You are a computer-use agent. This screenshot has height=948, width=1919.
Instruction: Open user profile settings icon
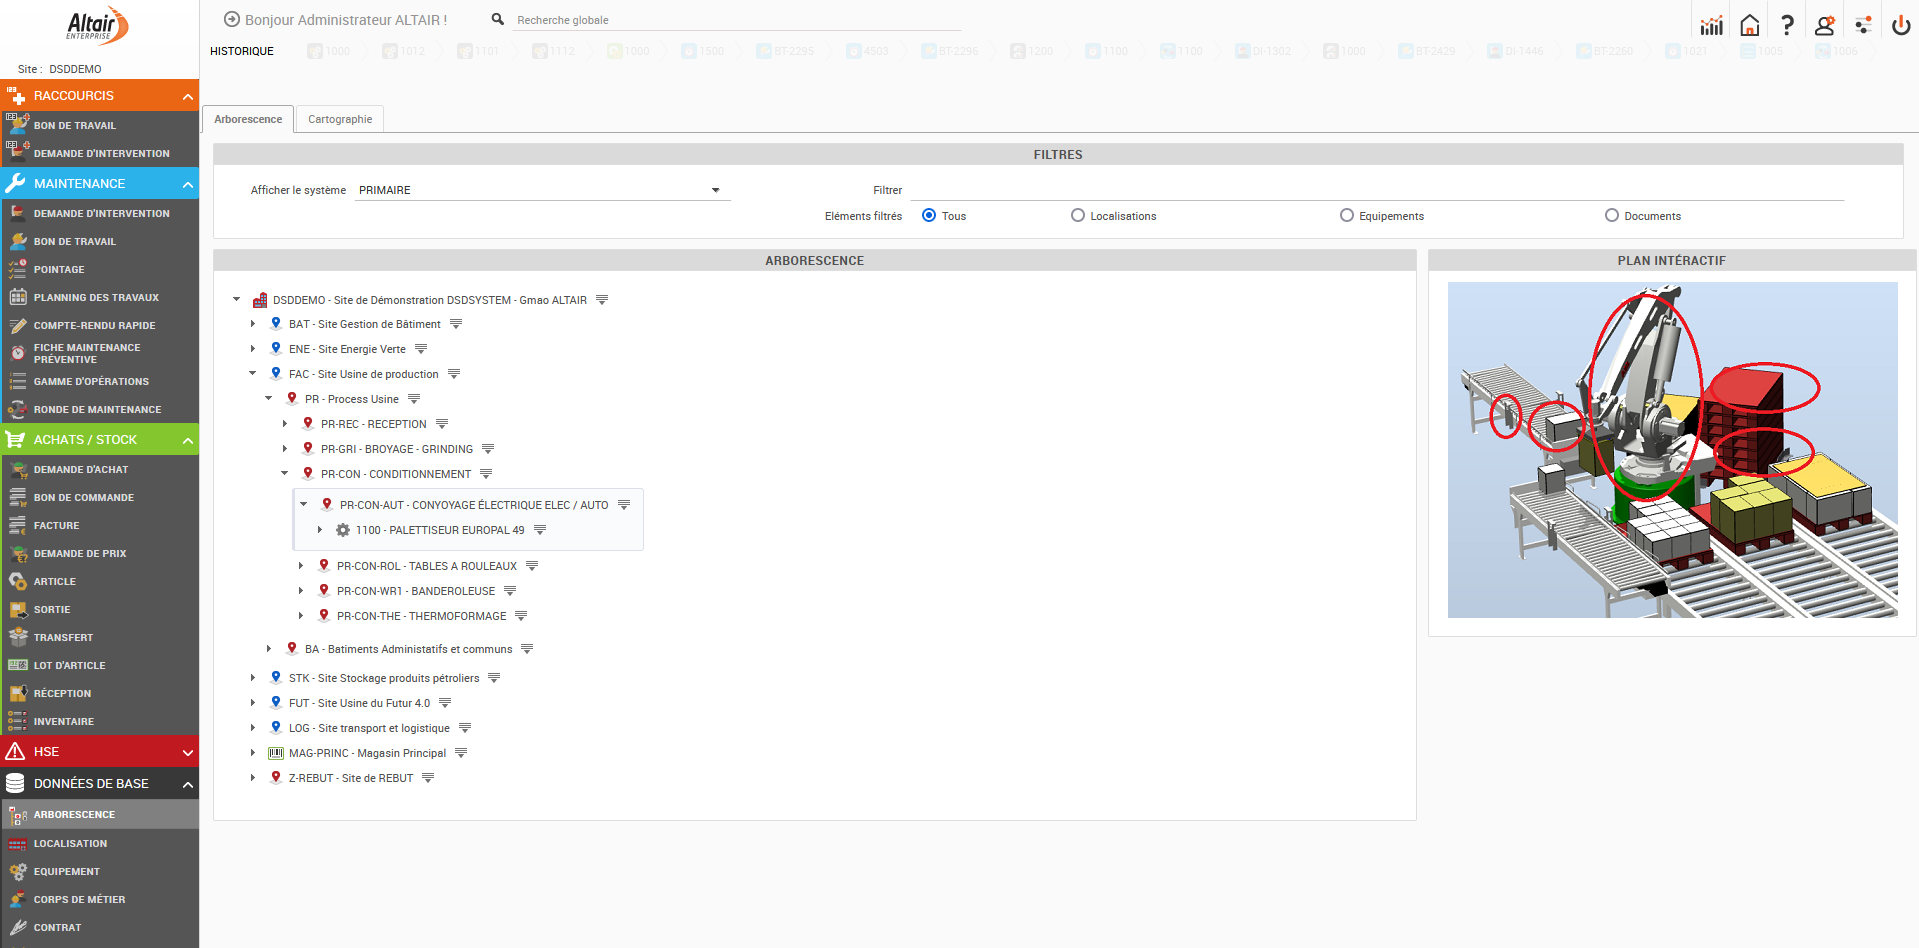coord(1825,25)
